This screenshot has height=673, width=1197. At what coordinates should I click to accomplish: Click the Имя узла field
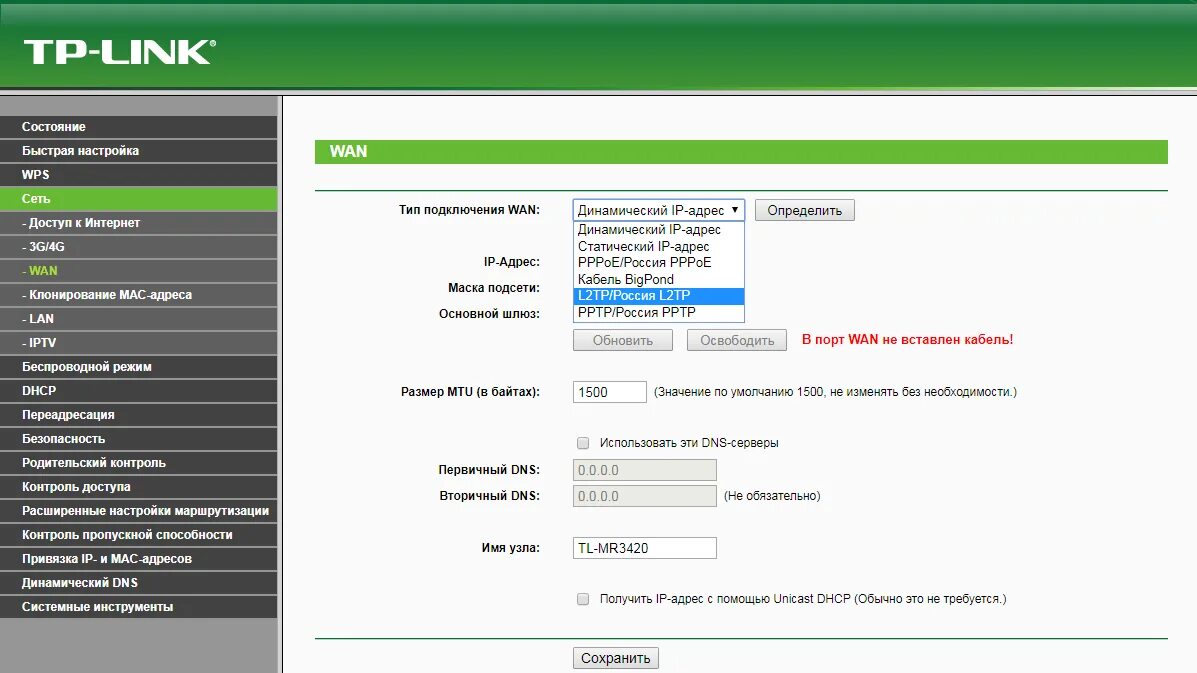click(644, 548)
